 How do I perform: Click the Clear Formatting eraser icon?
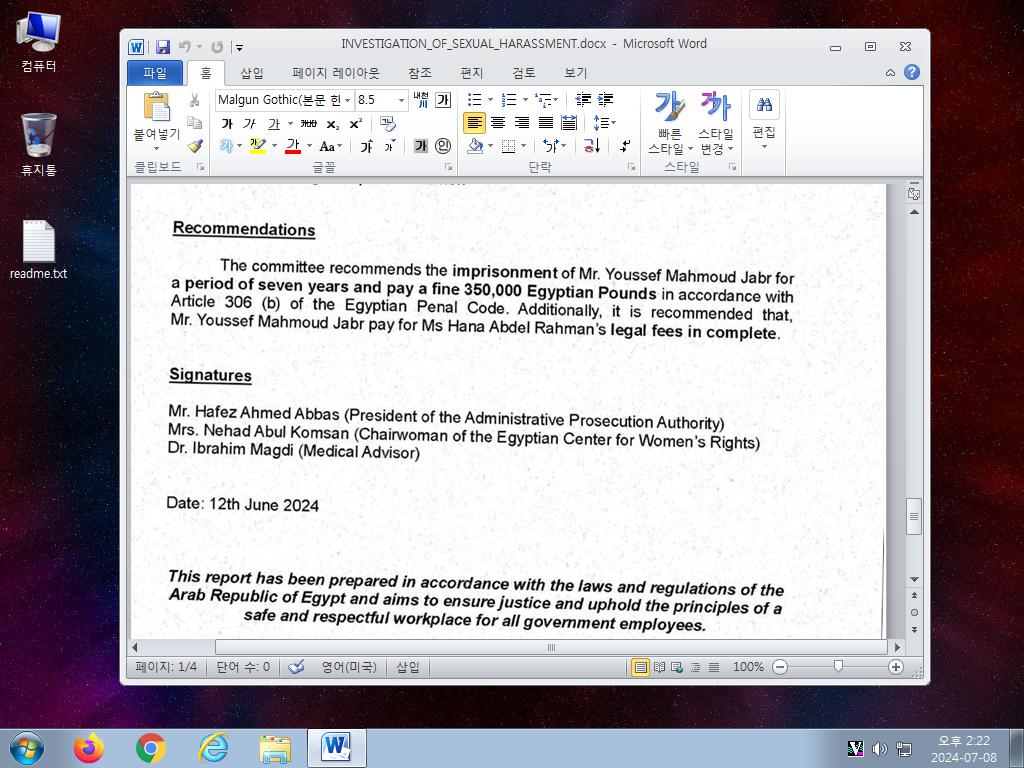388,123
